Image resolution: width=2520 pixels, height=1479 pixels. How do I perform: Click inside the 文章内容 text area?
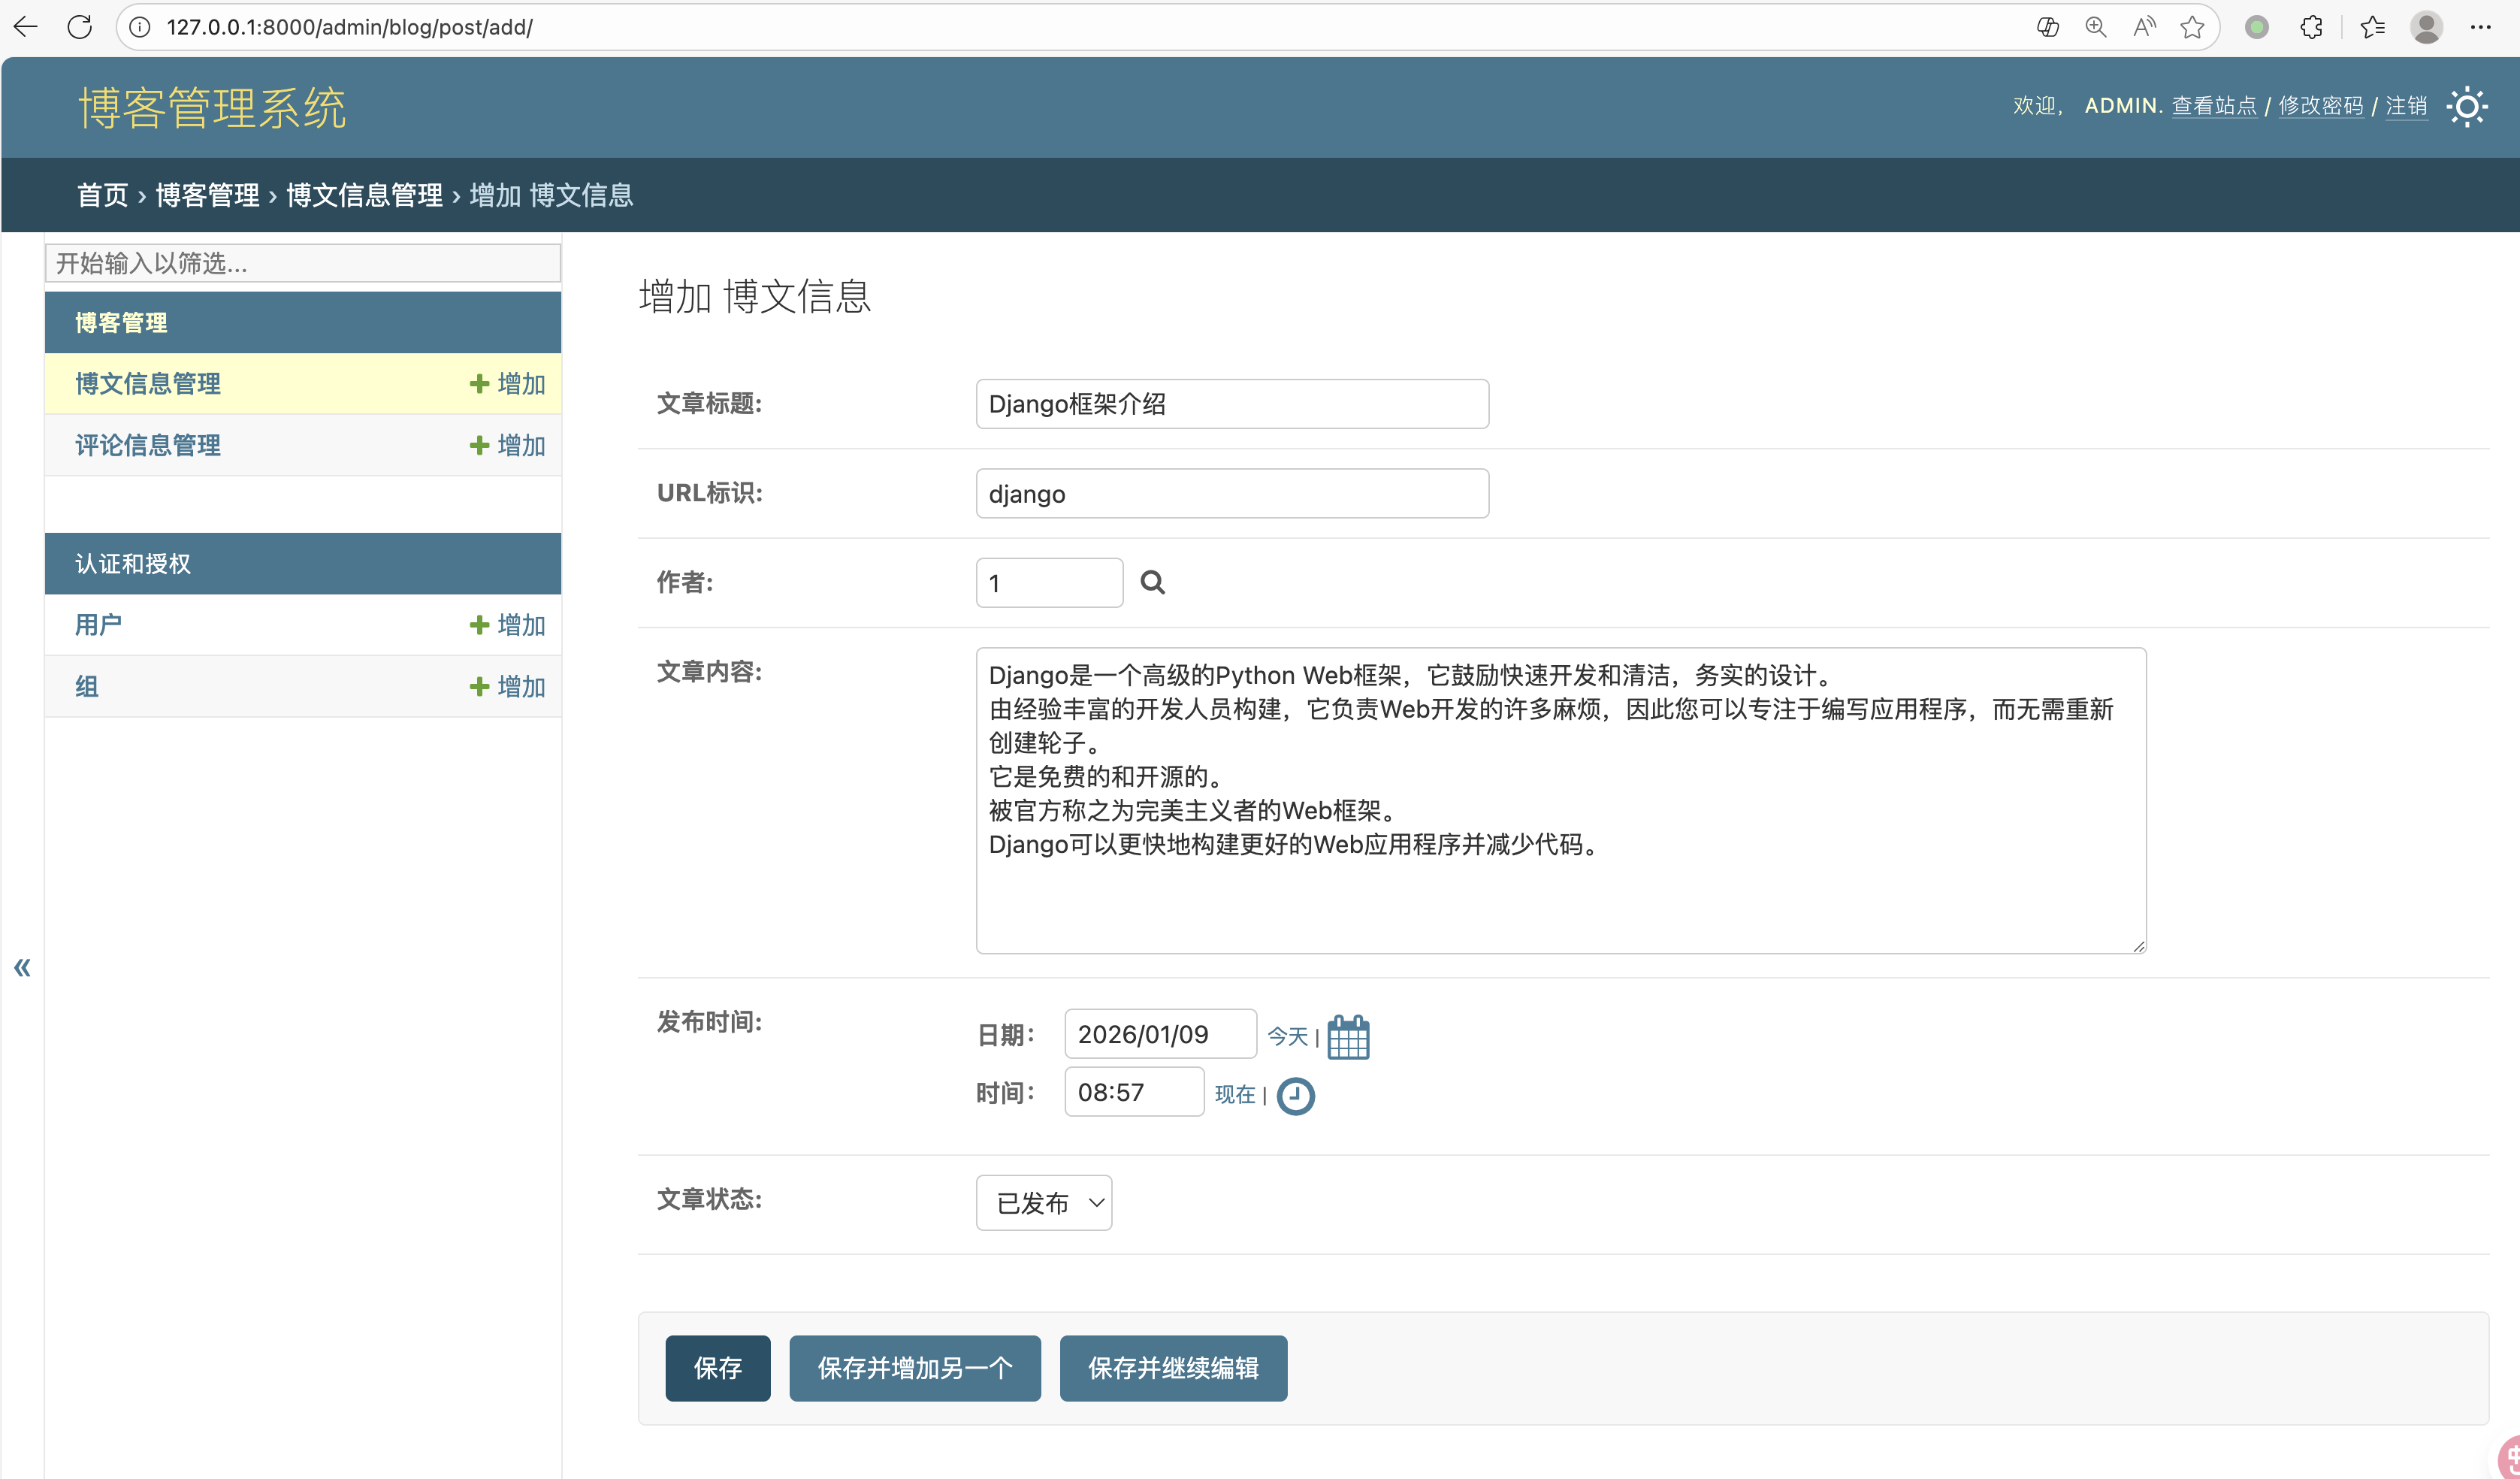(x=1561, y=800)
